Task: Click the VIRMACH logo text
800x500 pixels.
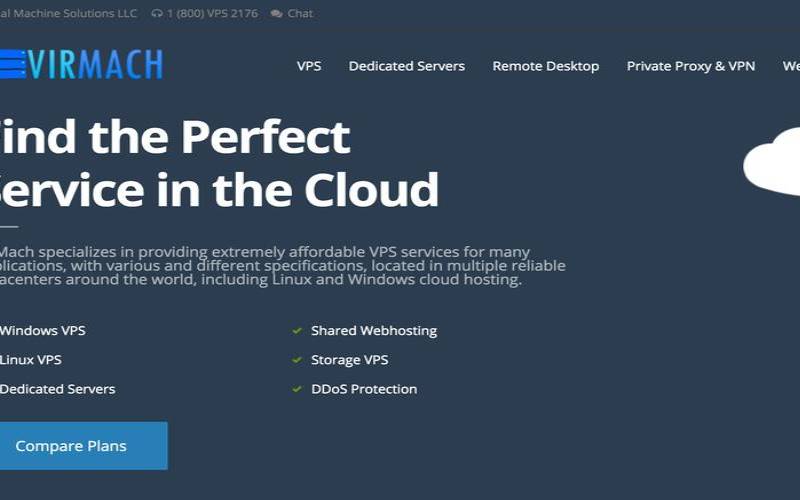Action: (95, 64)
